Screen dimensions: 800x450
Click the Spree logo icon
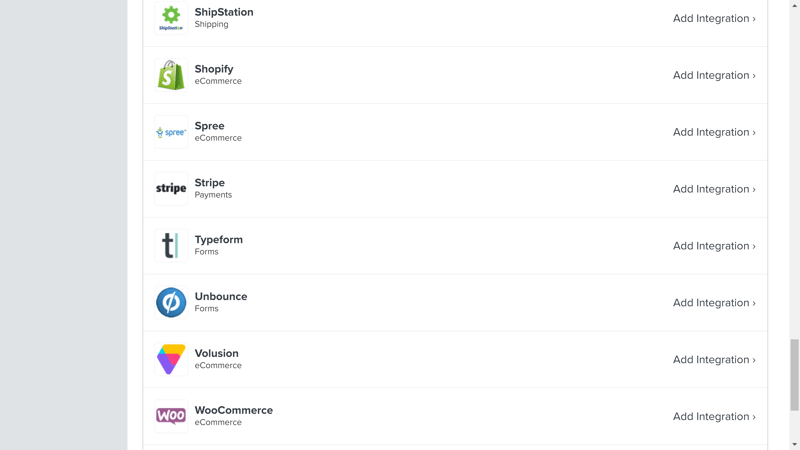[171, 132]
